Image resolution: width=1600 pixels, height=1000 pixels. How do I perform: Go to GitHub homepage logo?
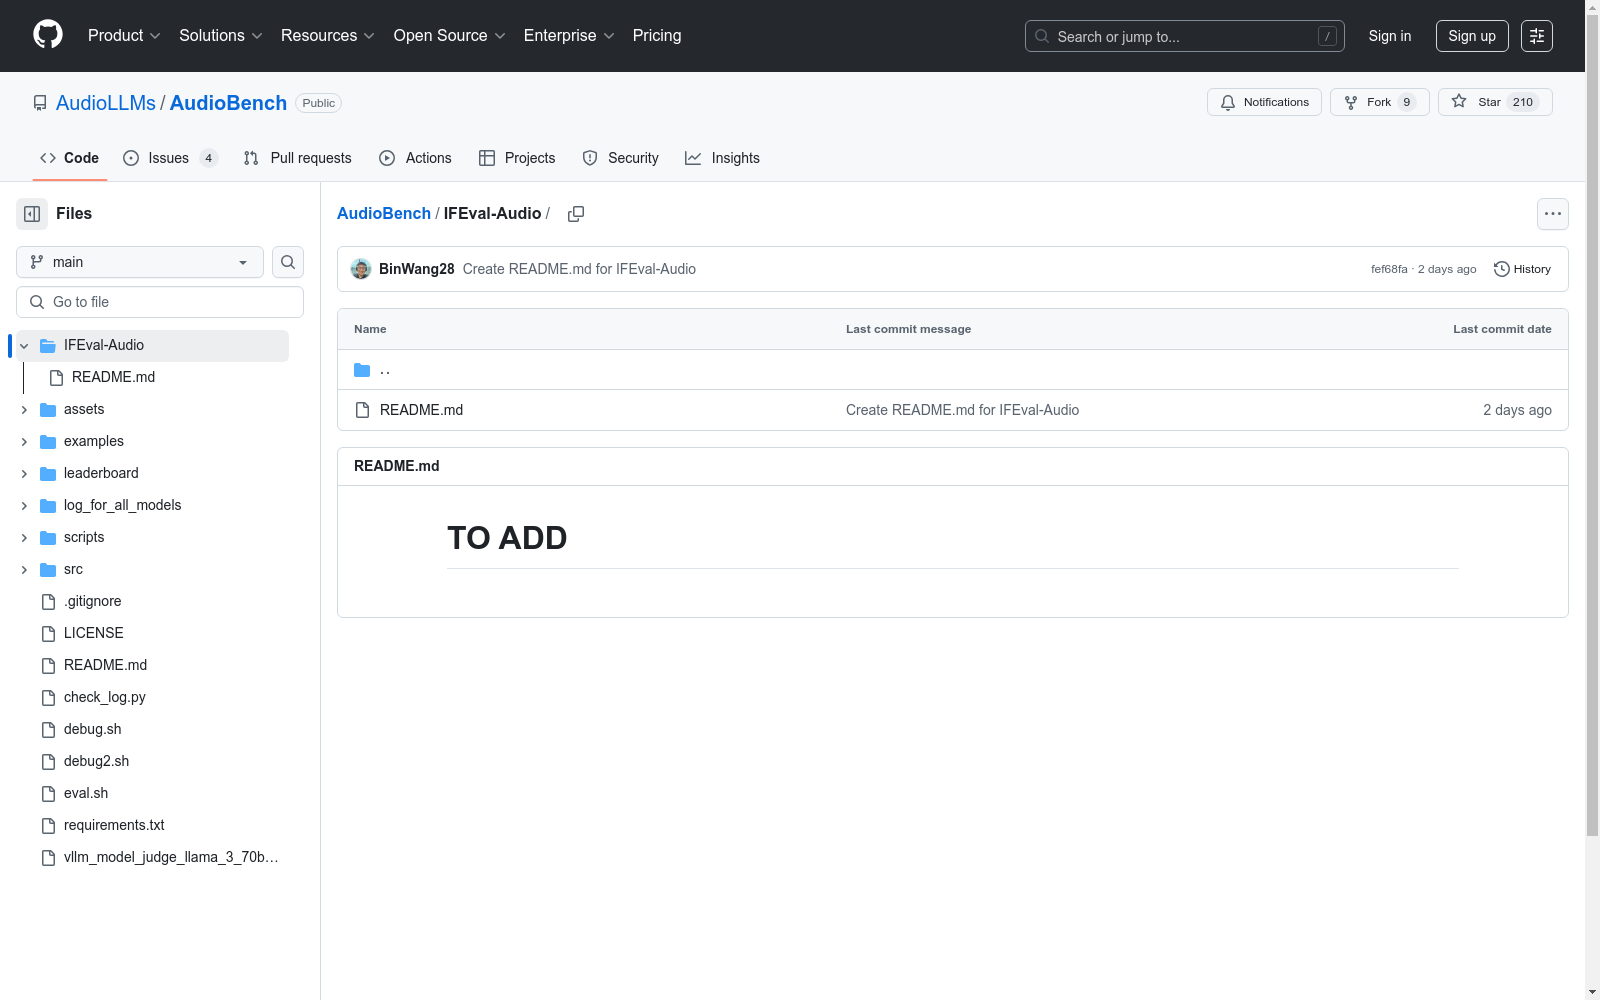tap(48, 35)
